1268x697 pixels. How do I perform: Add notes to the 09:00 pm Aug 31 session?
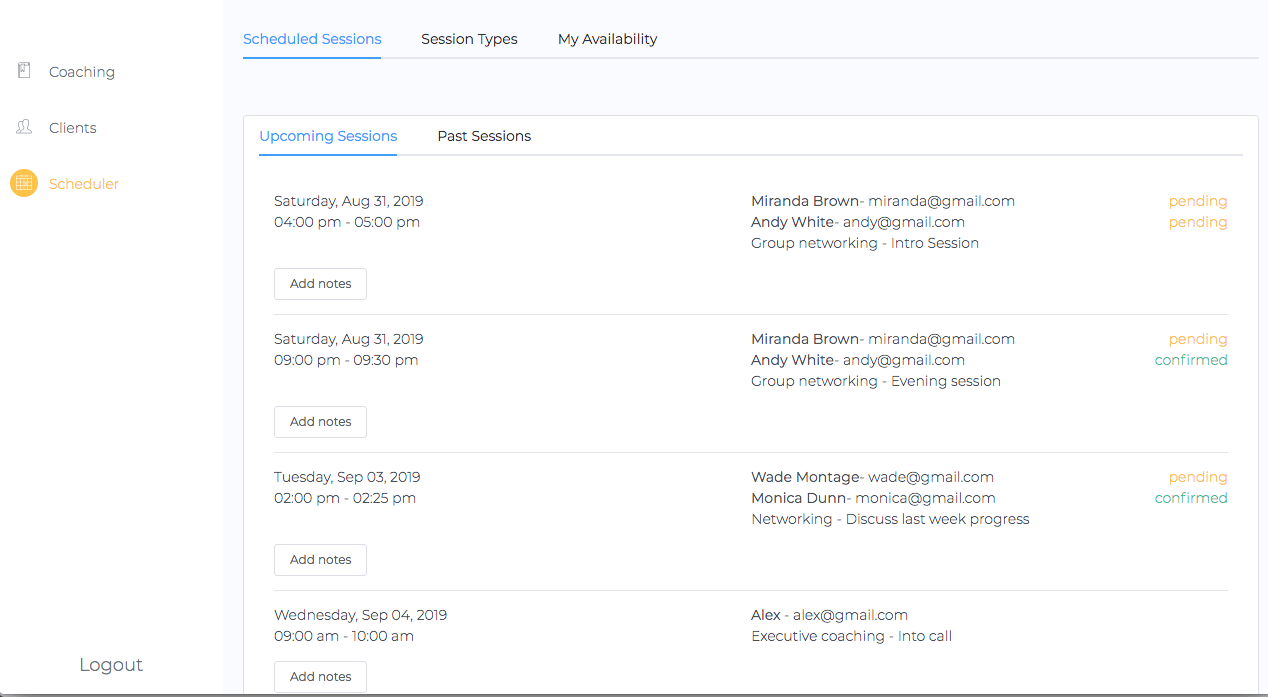click(320, 422)
